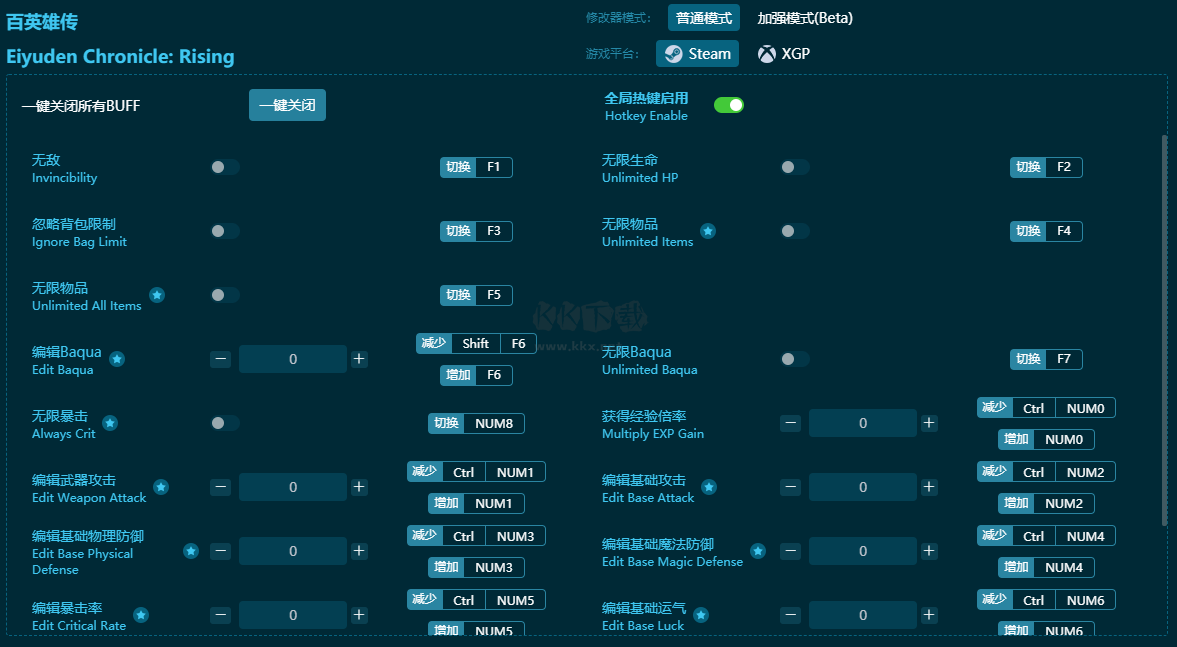This screenshot has height=647, width=1177.
Task: Click the vertical scrollbar of the cheat list
Action: [1164, 330]
